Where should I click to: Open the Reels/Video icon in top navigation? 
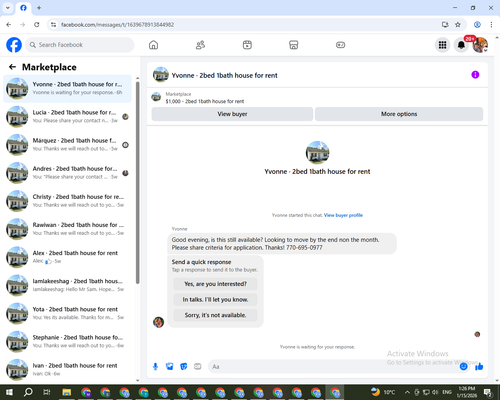(247, 45)
